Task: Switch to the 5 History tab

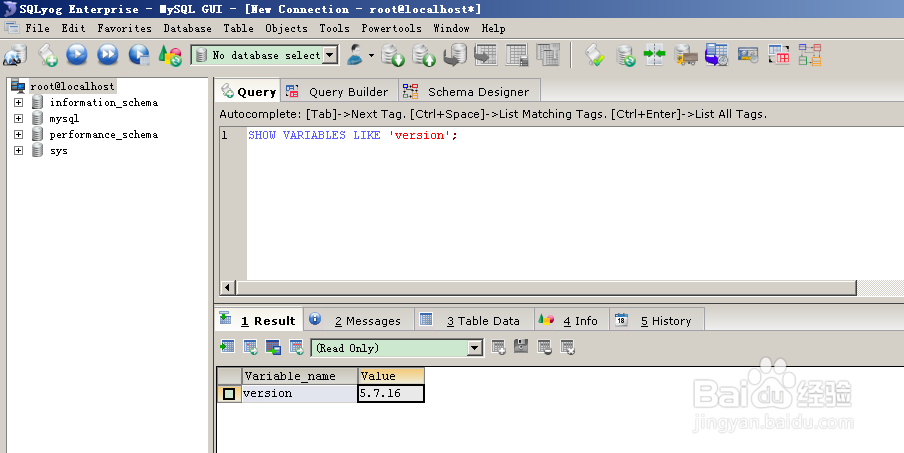Action: [x=657, y=320]
